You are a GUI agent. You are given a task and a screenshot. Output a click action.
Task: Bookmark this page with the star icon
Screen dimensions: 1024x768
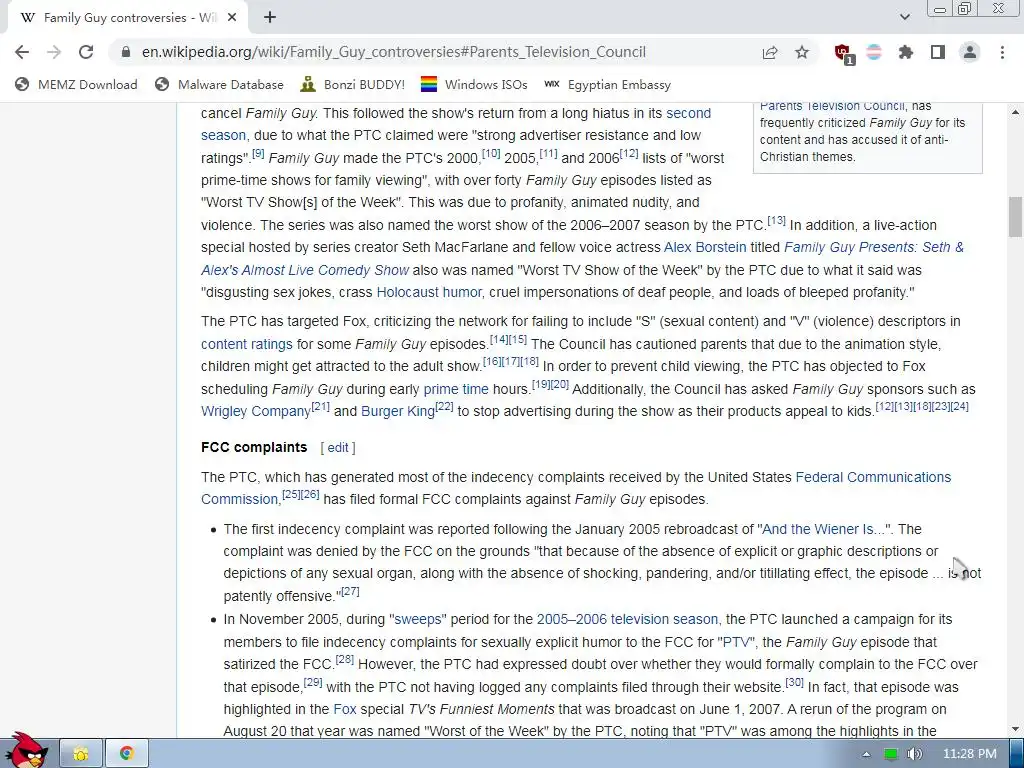[x=802, y=52]
